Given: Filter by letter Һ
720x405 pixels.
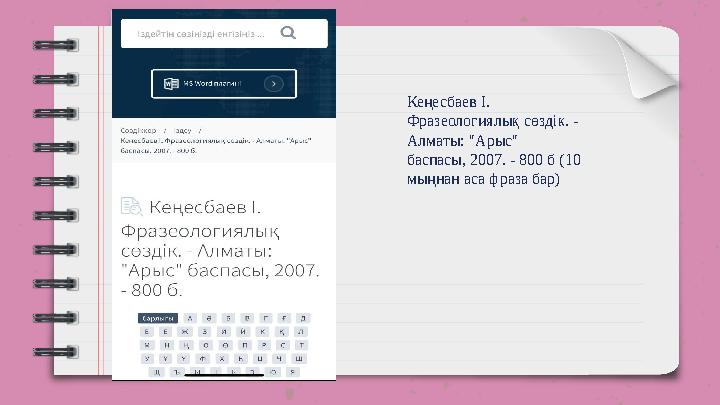Looking at the screenshot, I should tap(241, 359).
